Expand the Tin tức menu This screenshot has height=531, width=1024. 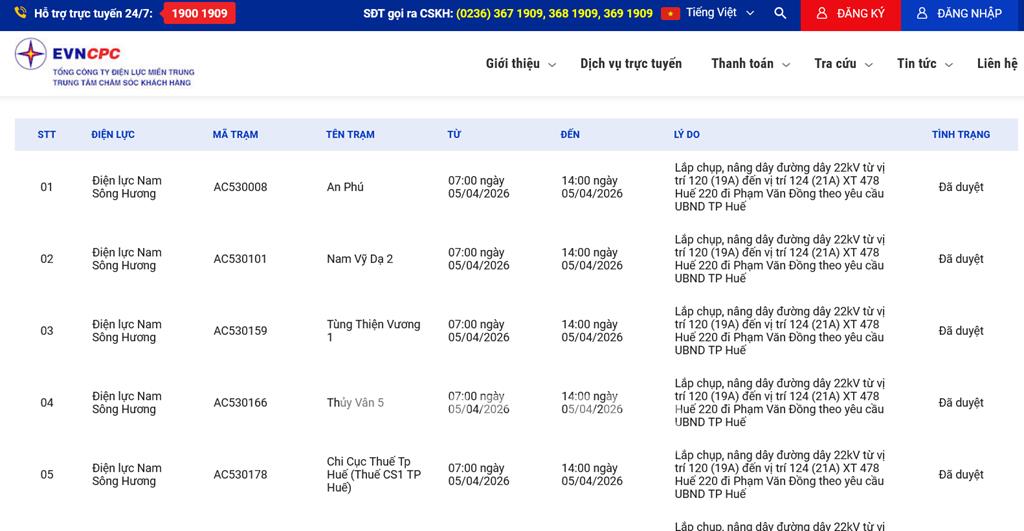pyautogui.click(x=924, y=64)
